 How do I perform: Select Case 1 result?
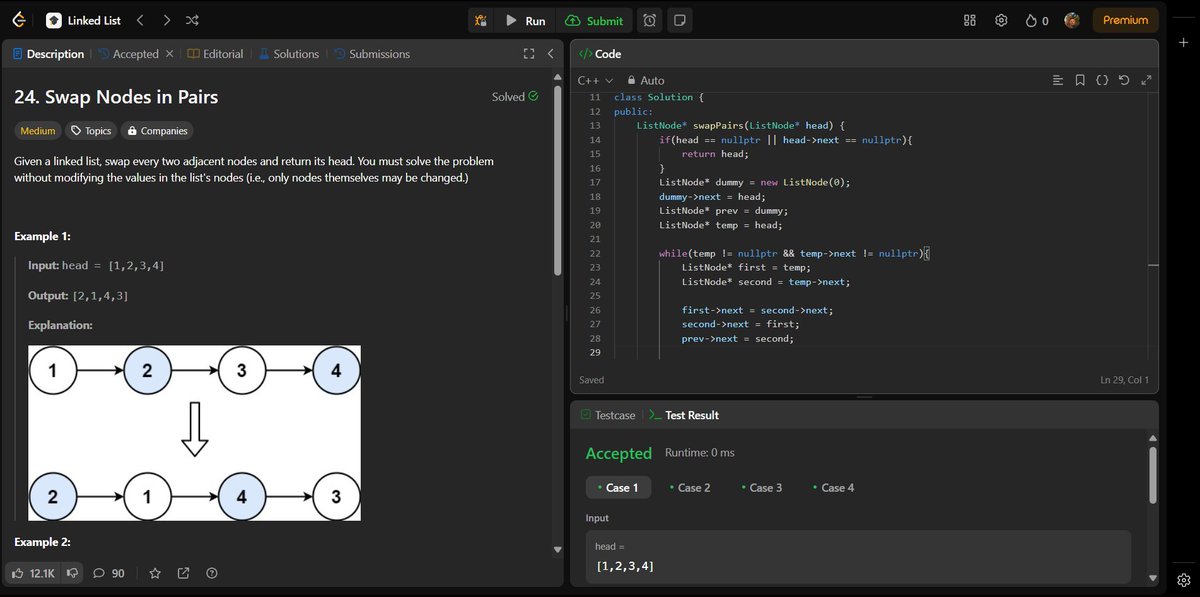[619, 487]
